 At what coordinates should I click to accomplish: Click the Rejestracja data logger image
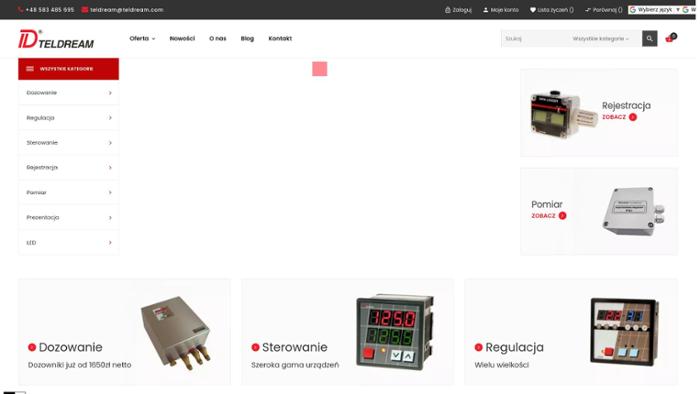[x=563, y=114]
